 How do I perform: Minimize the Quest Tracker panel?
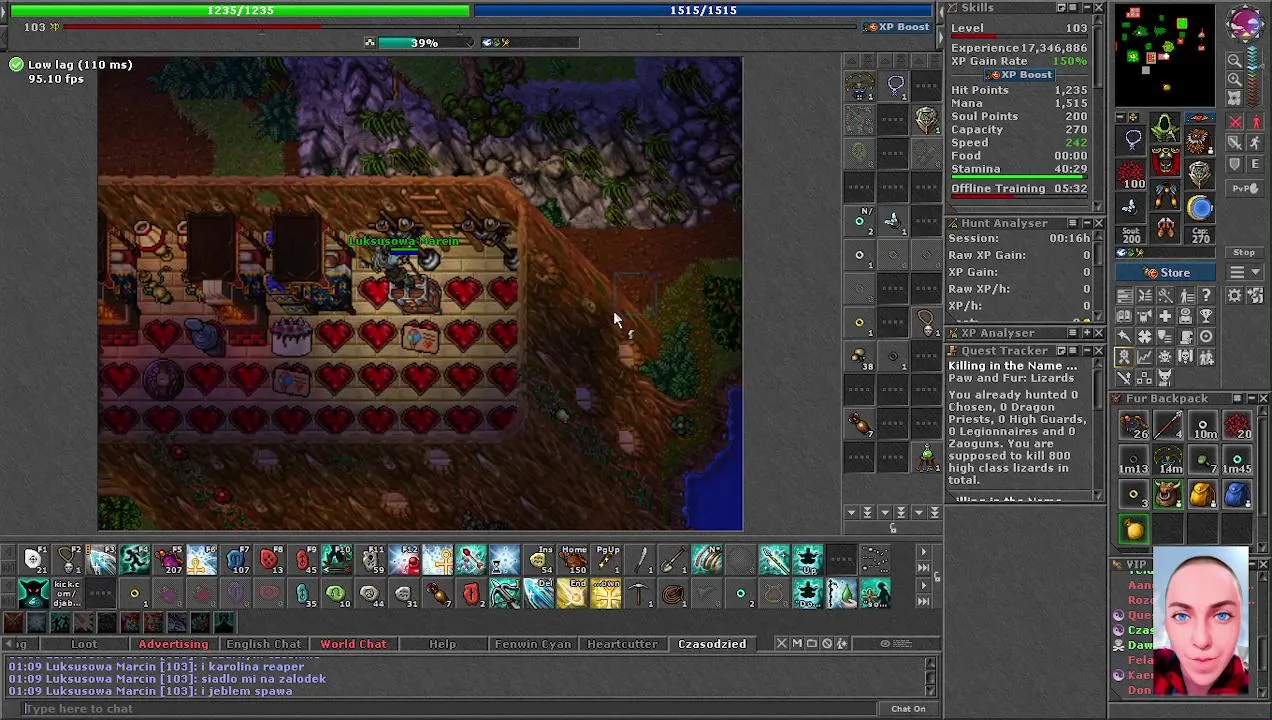coord(1087,351)
